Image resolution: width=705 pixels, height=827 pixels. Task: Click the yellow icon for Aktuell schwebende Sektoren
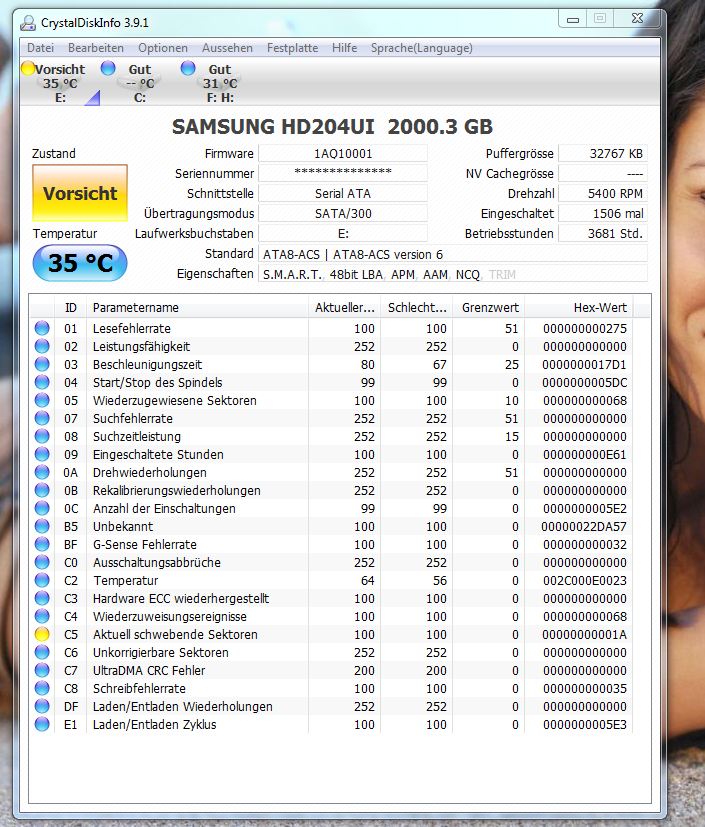coord(42,634)
